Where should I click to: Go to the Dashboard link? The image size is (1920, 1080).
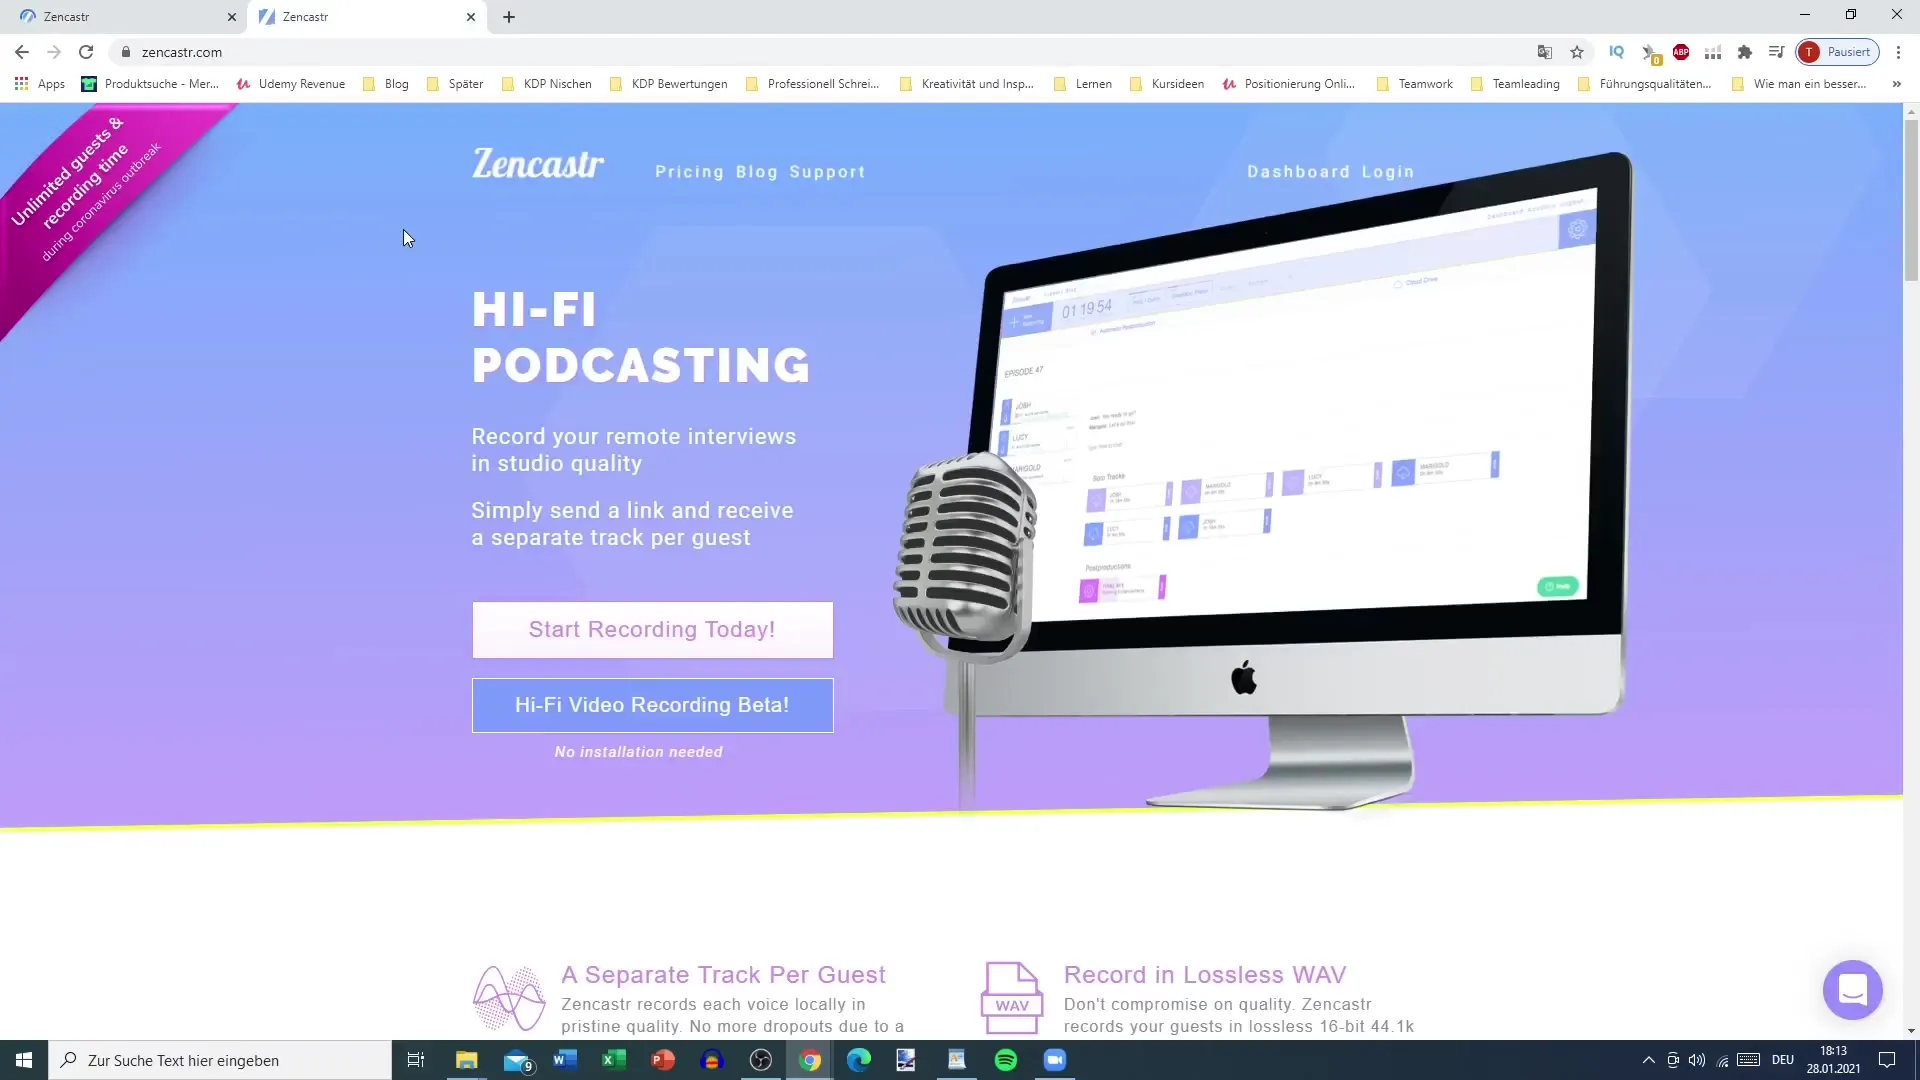pos(1298,172)
